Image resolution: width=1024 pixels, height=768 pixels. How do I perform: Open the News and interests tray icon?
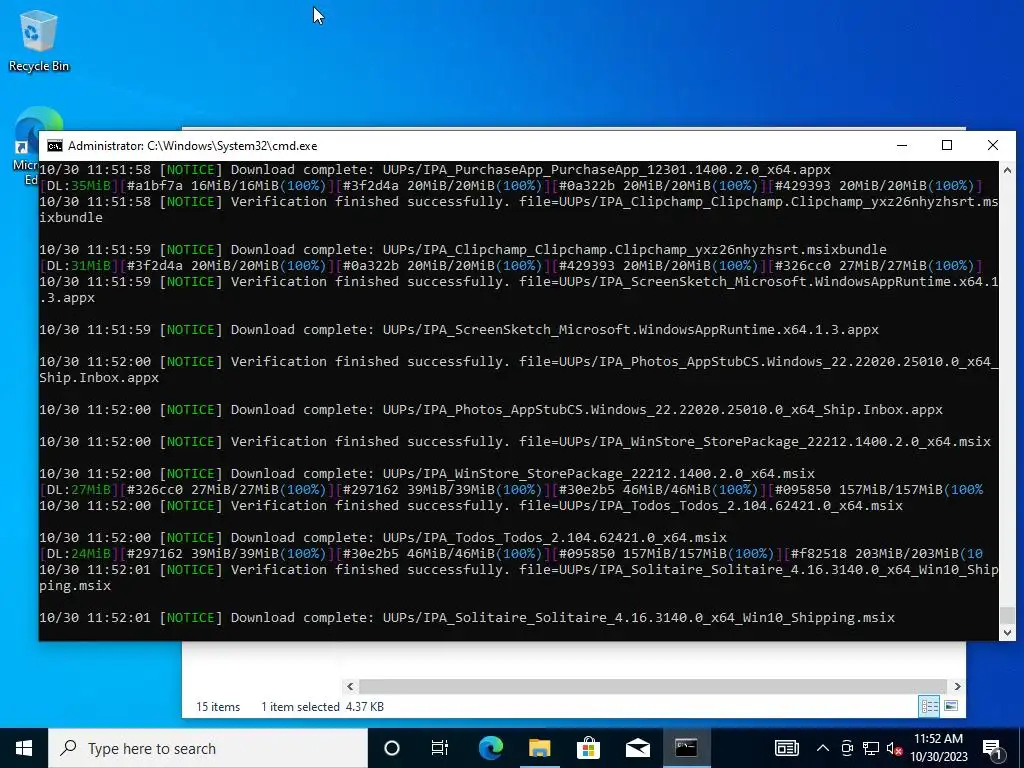coord(786,748)
